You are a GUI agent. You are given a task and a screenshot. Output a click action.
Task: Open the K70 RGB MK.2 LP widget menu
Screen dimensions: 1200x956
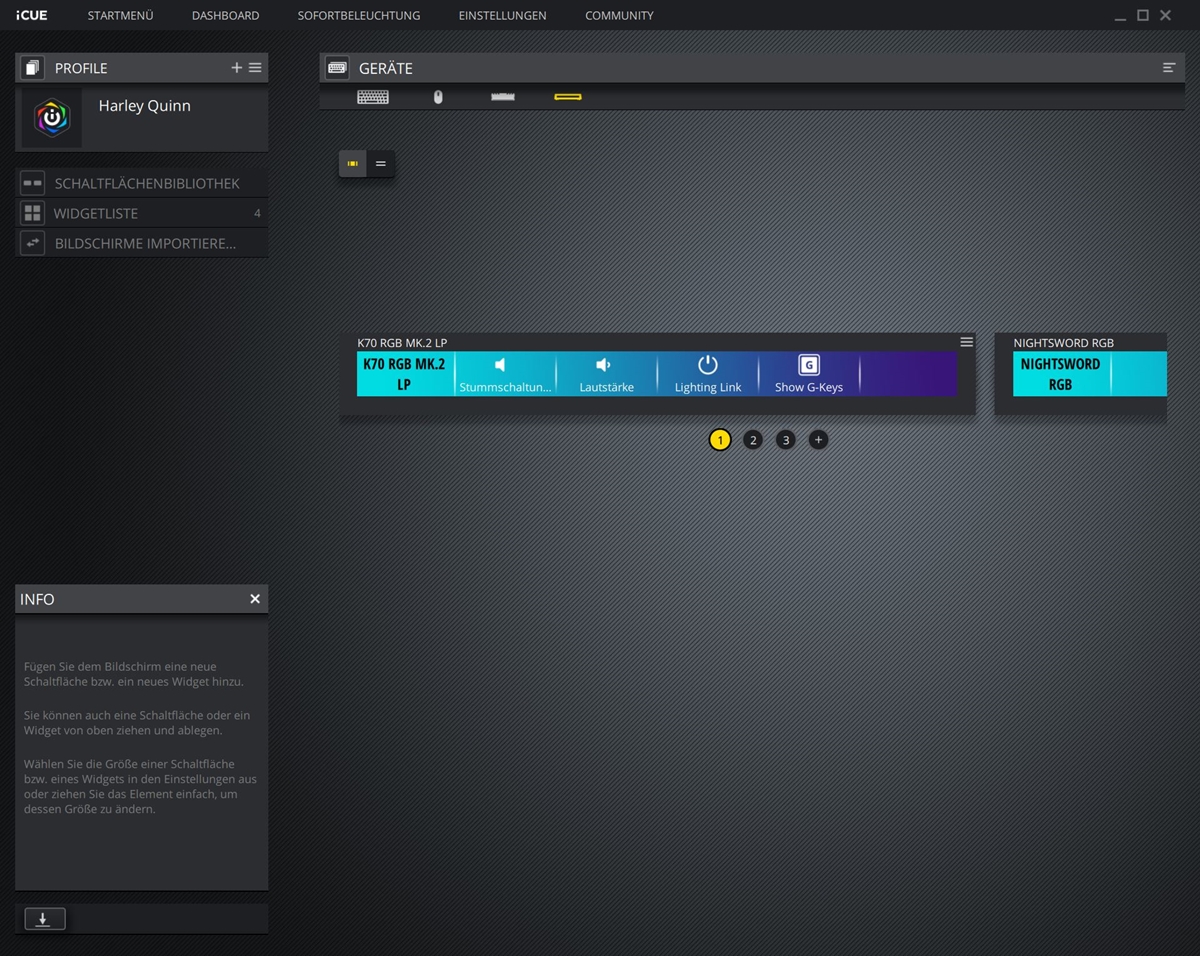966,342
